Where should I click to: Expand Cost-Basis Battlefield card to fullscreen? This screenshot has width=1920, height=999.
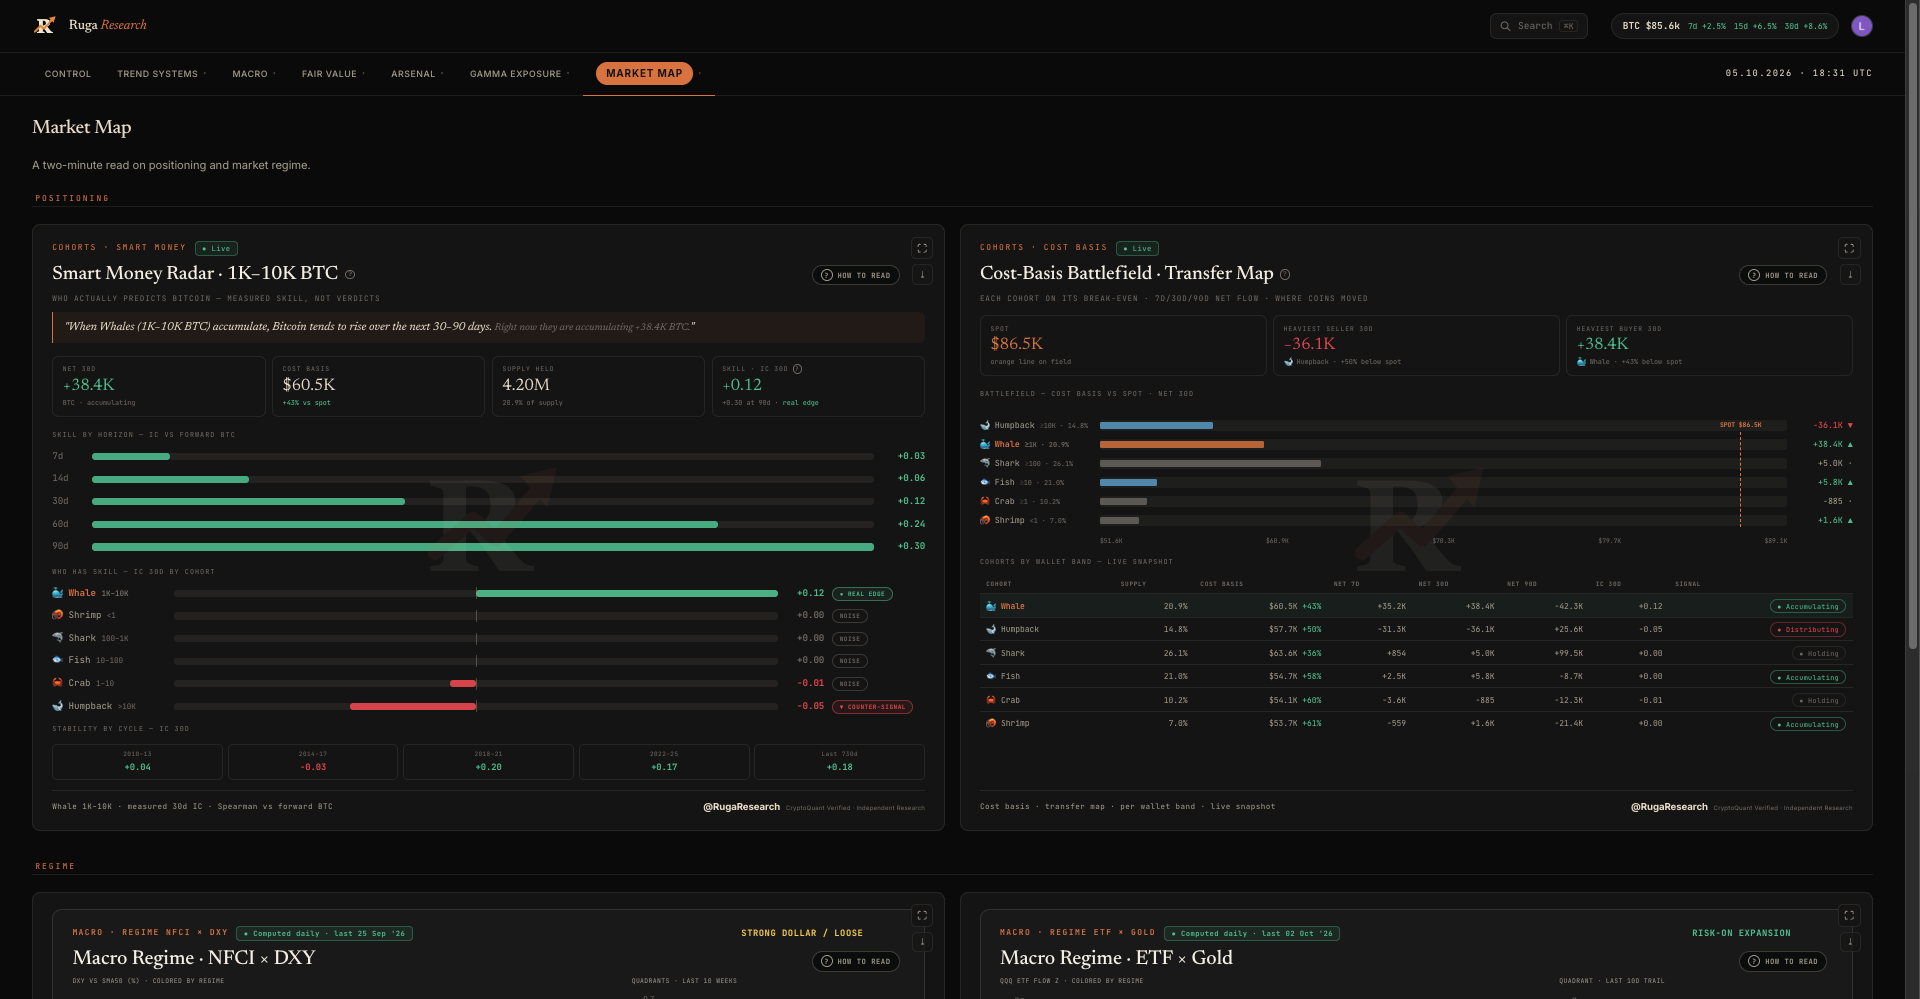1849,248
